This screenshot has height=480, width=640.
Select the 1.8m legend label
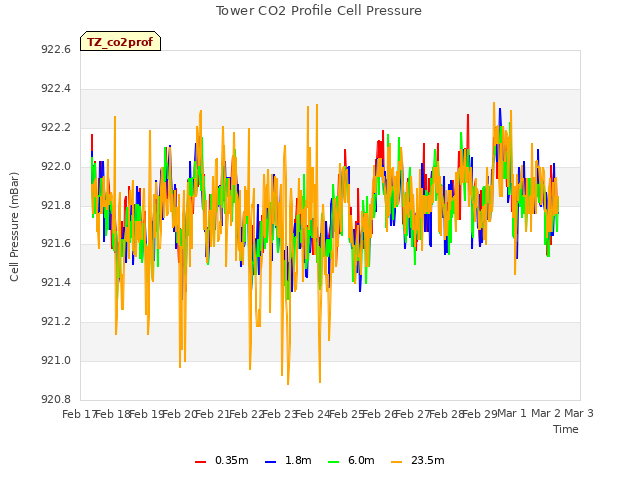[298, 460]
